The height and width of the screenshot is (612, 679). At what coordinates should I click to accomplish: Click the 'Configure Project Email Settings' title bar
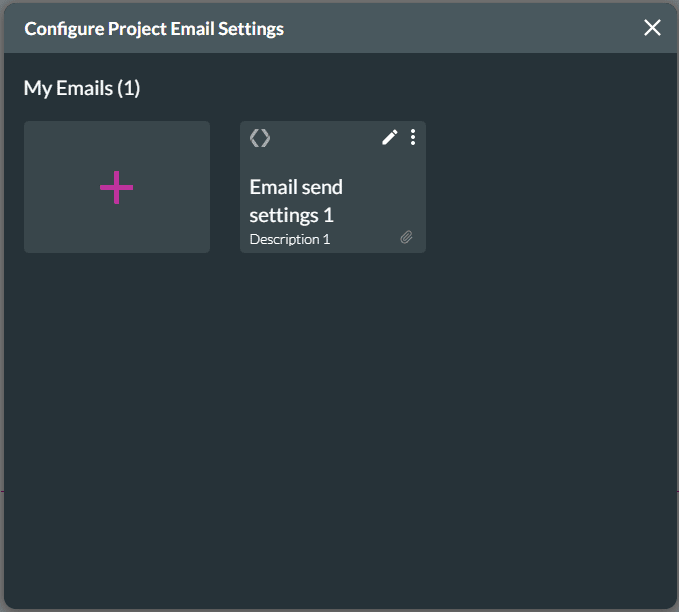154,28
